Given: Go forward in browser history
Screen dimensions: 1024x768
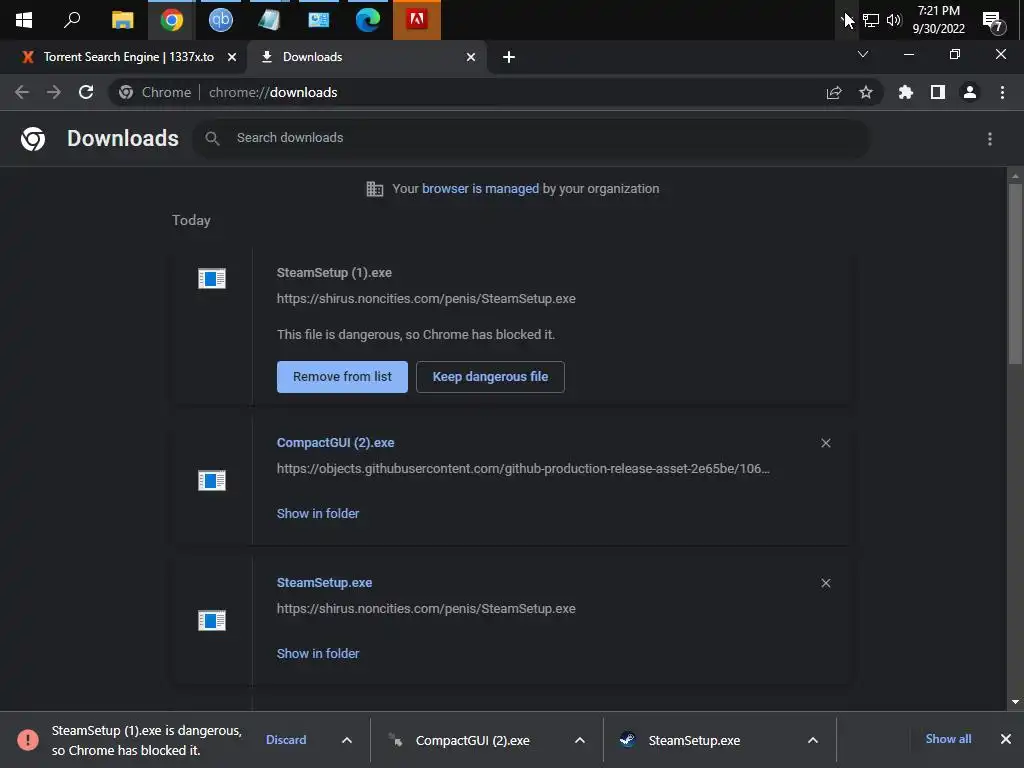Looking at the screenshot, I should (x=54, y=92).
